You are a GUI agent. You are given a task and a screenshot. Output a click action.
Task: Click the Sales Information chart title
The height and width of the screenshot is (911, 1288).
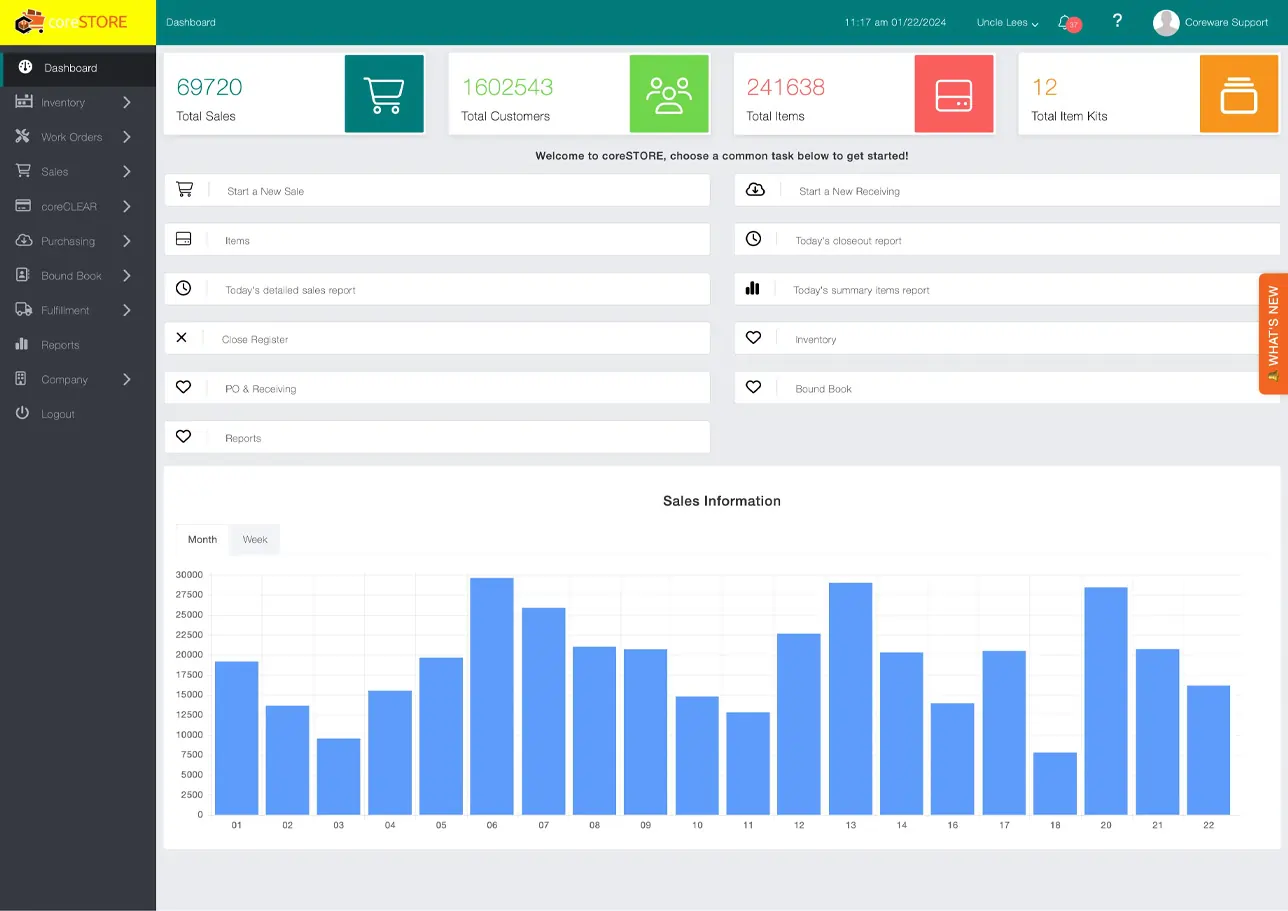(722, 501)
